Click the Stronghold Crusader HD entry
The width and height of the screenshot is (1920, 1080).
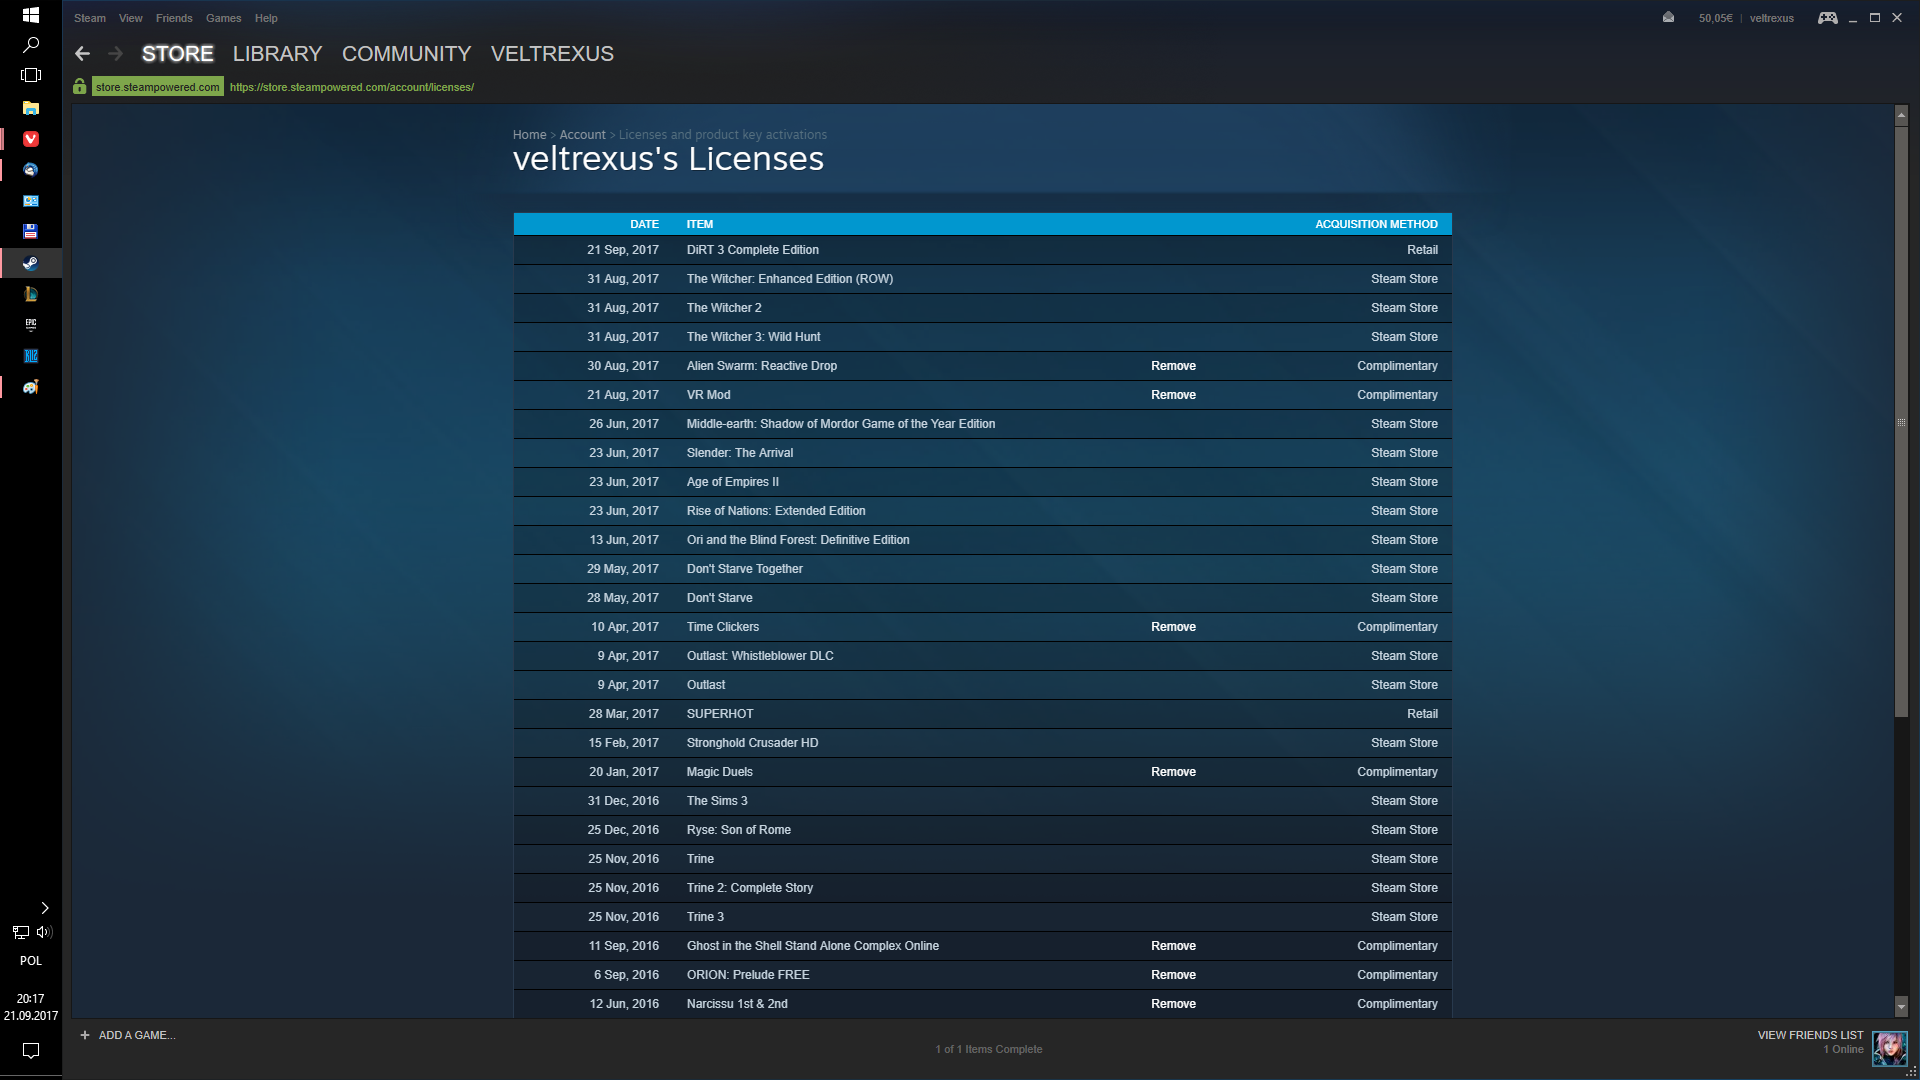pyautogui.click(x=752, y=743)
